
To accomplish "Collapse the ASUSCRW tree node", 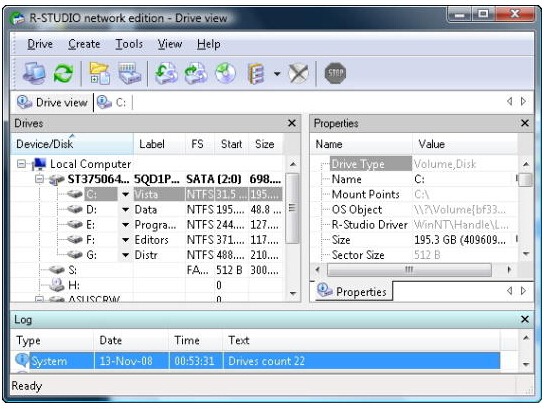I will point(40,298).
